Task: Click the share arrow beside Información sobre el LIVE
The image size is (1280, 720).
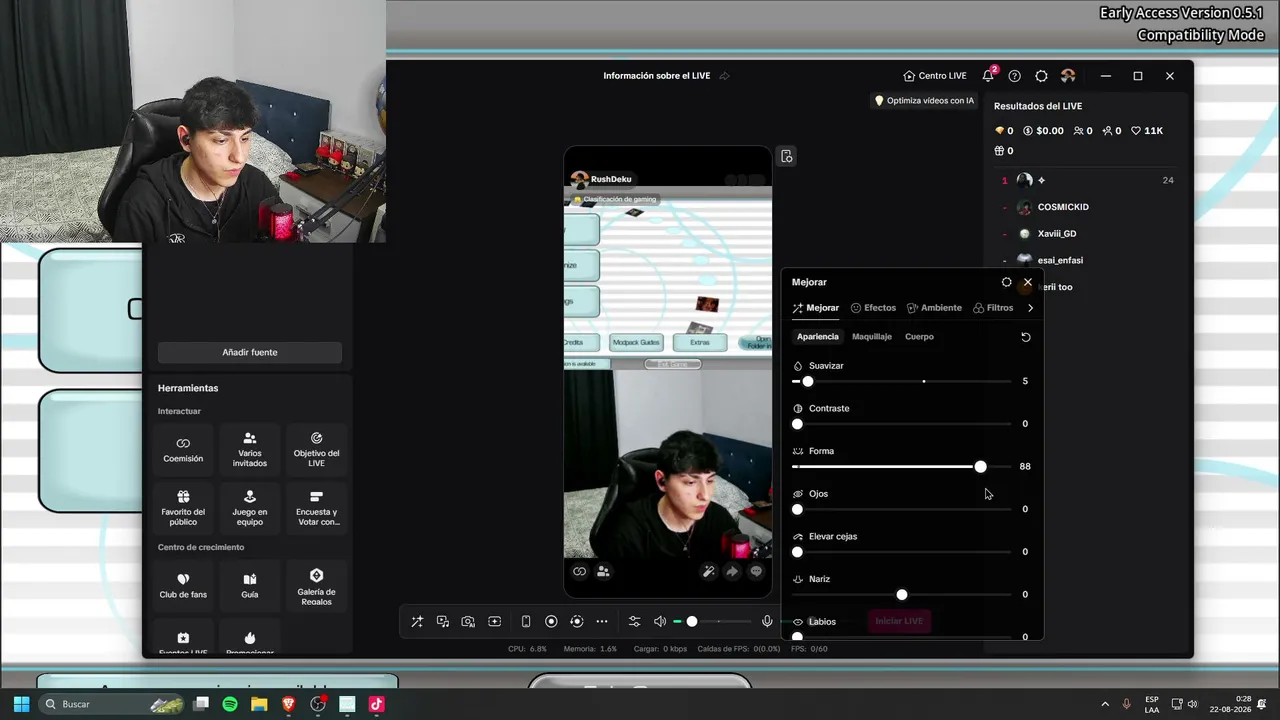Action: point(725,76)
